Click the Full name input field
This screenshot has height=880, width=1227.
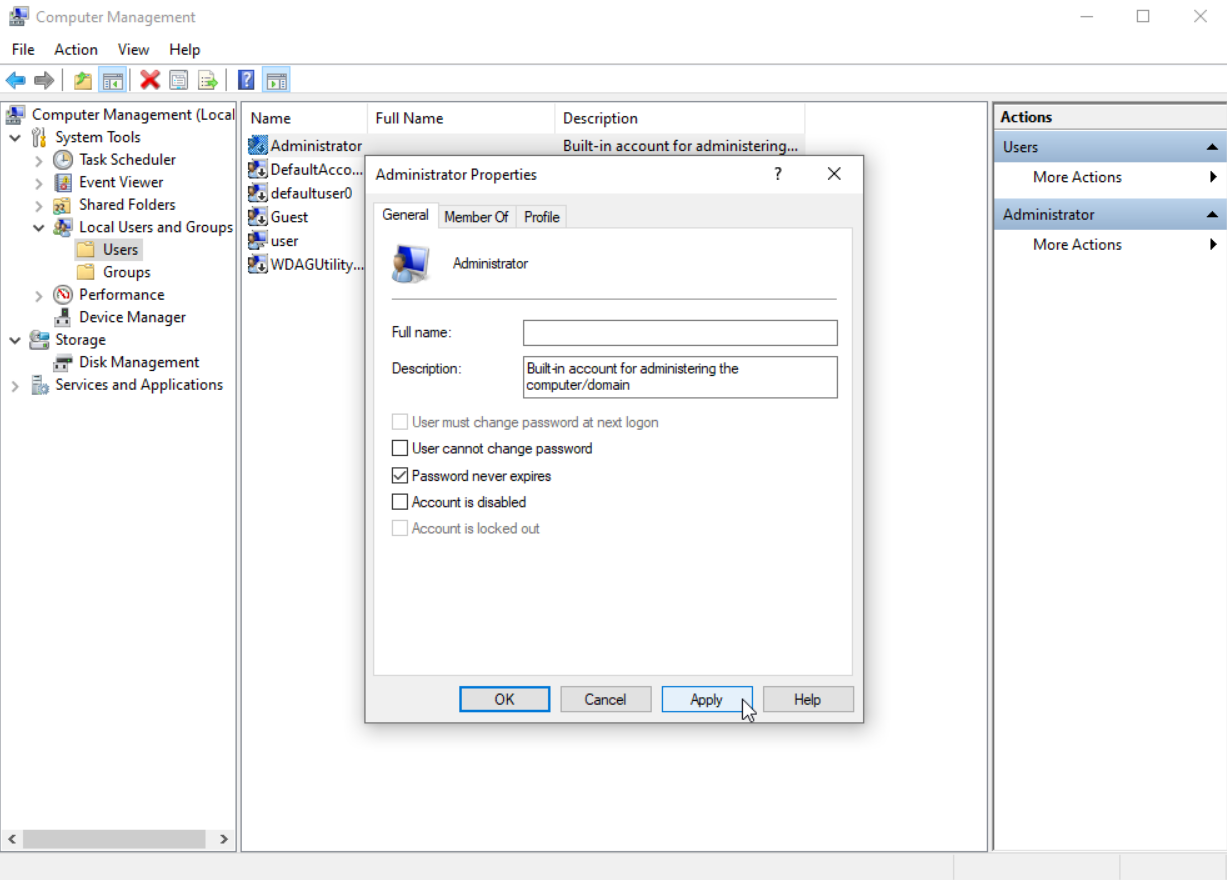click(680, 333)
